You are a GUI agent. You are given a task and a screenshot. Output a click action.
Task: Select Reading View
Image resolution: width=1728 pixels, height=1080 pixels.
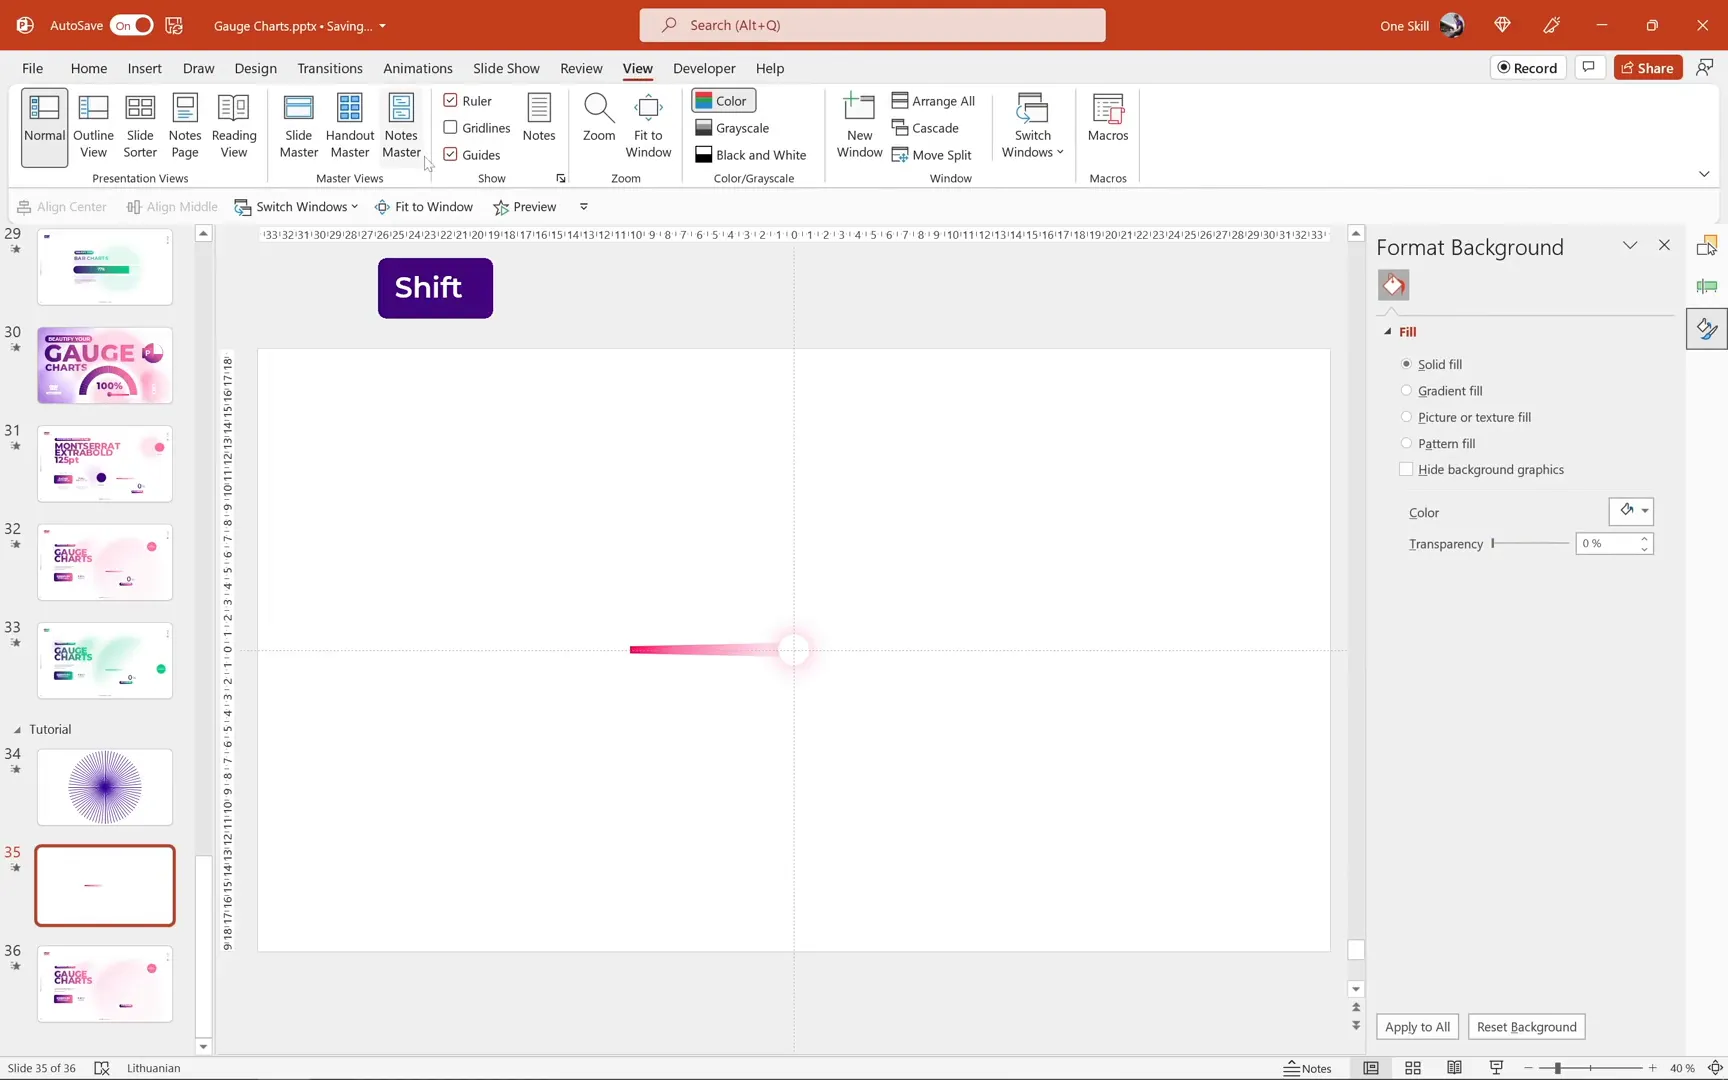(x=233, y=125)
